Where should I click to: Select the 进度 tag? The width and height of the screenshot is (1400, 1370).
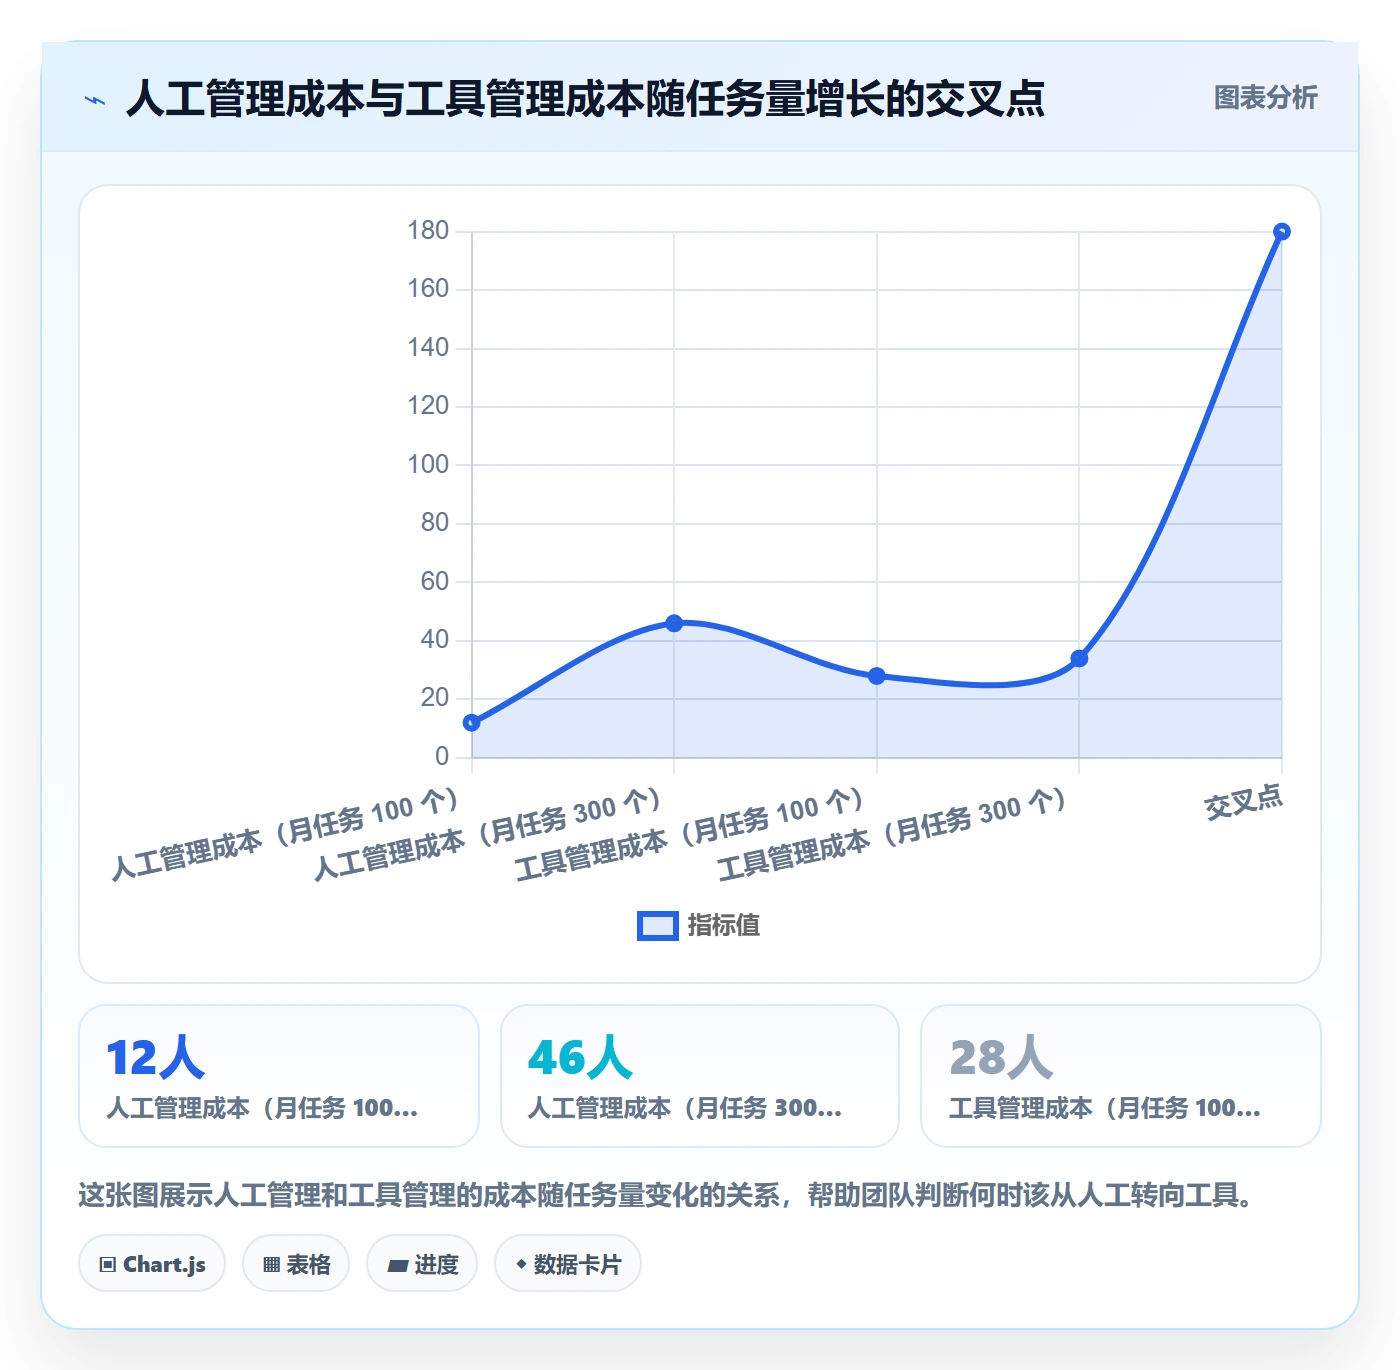(422, 1264)
